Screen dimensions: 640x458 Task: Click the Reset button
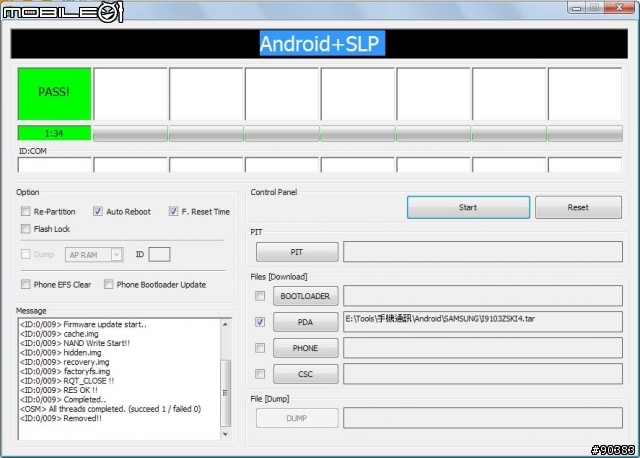(x=578, y=207)
